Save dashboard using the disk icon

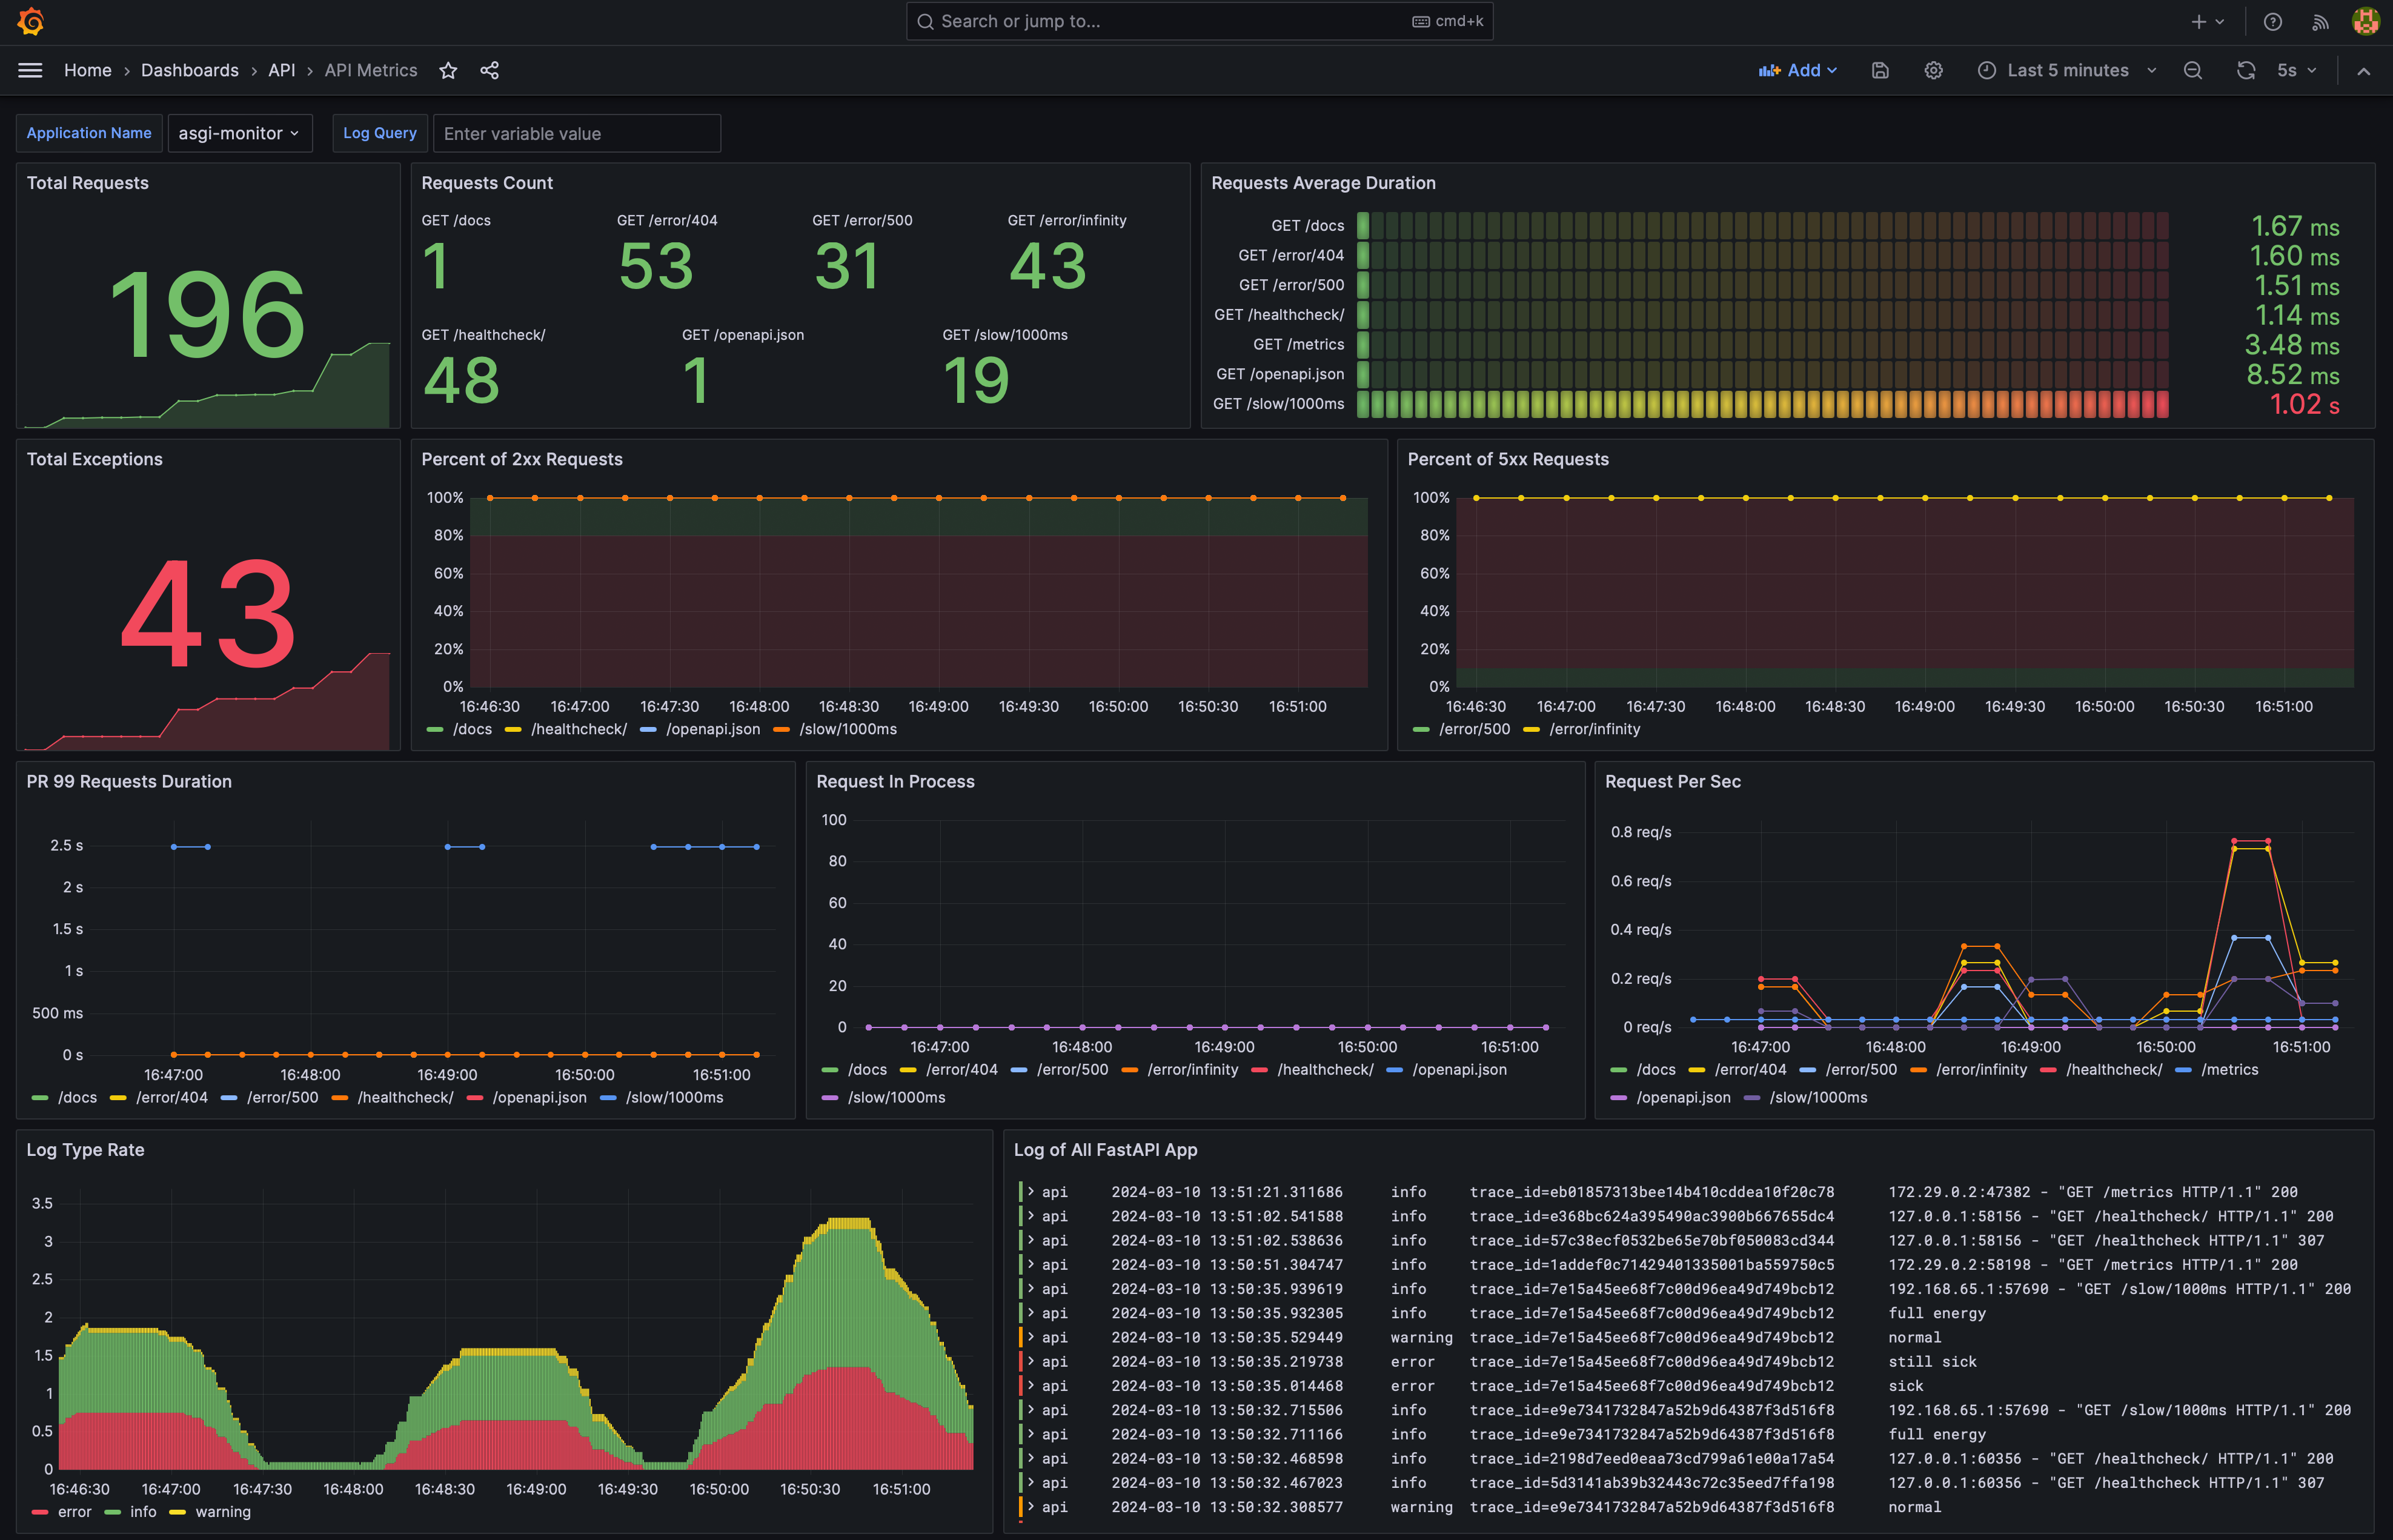pyautogui.click(x=1880, y=70)
